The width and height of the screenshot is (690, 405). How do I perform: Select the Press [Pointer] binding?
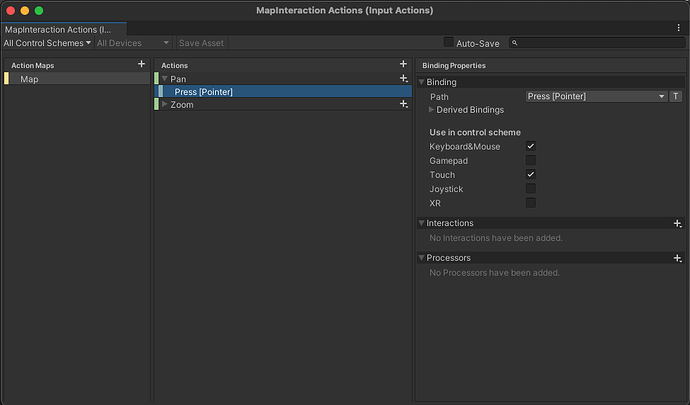tap(203, 92)
